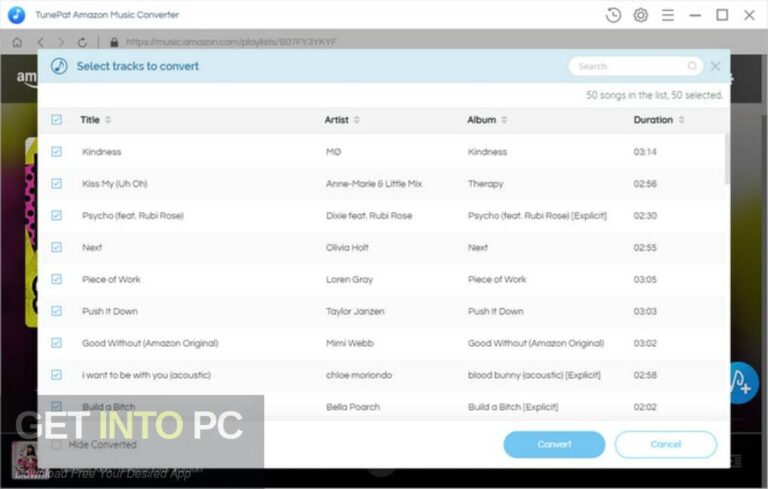768x489 pixels.
Task: Click the track list vertical scrollbar
Action: (x=726, y=159)
